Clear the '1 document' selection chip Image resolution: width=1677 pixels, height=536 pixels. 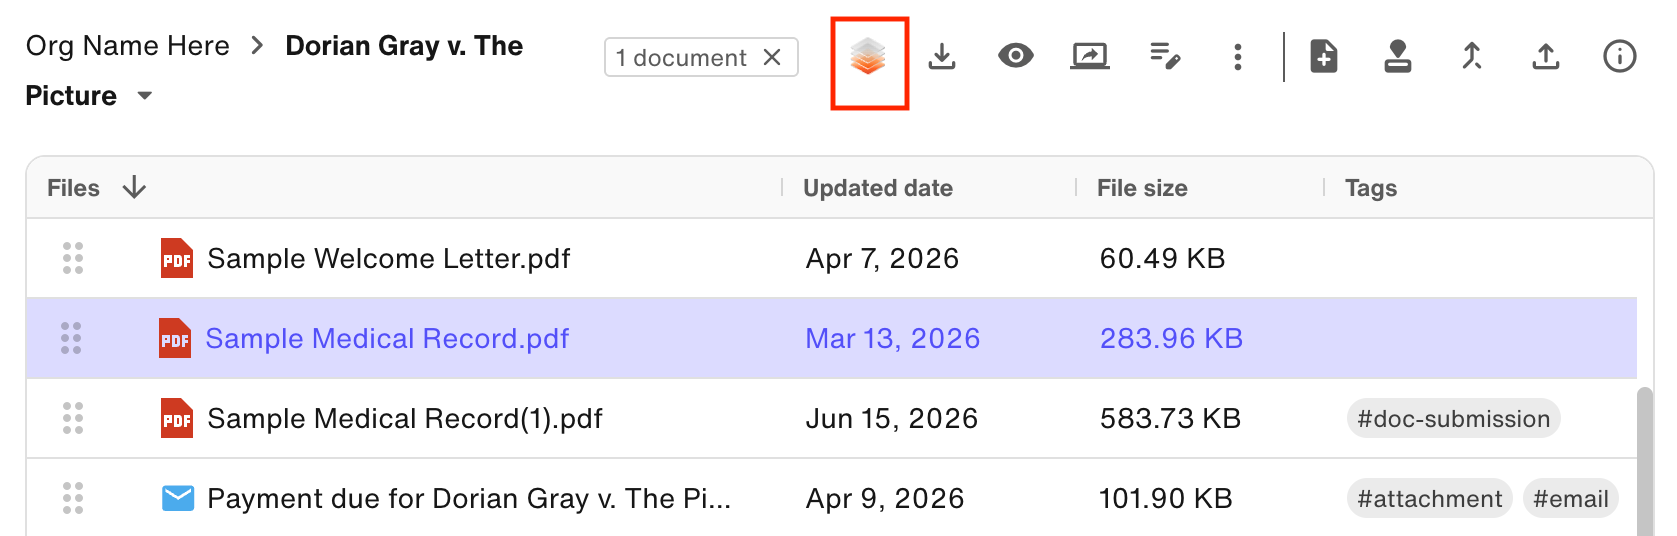point(772,57)
